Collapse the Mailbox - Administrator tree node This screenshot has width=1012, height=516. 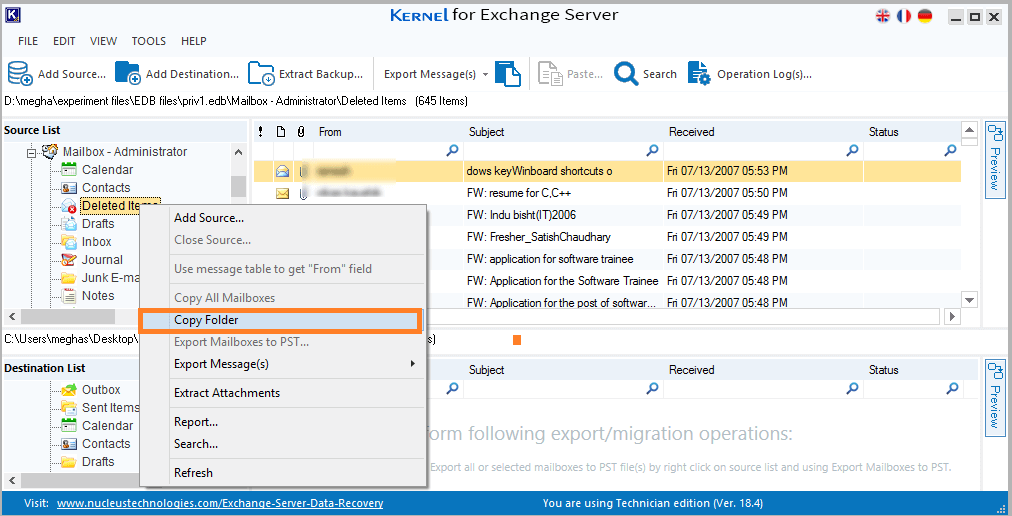click(x=31, y=153)
